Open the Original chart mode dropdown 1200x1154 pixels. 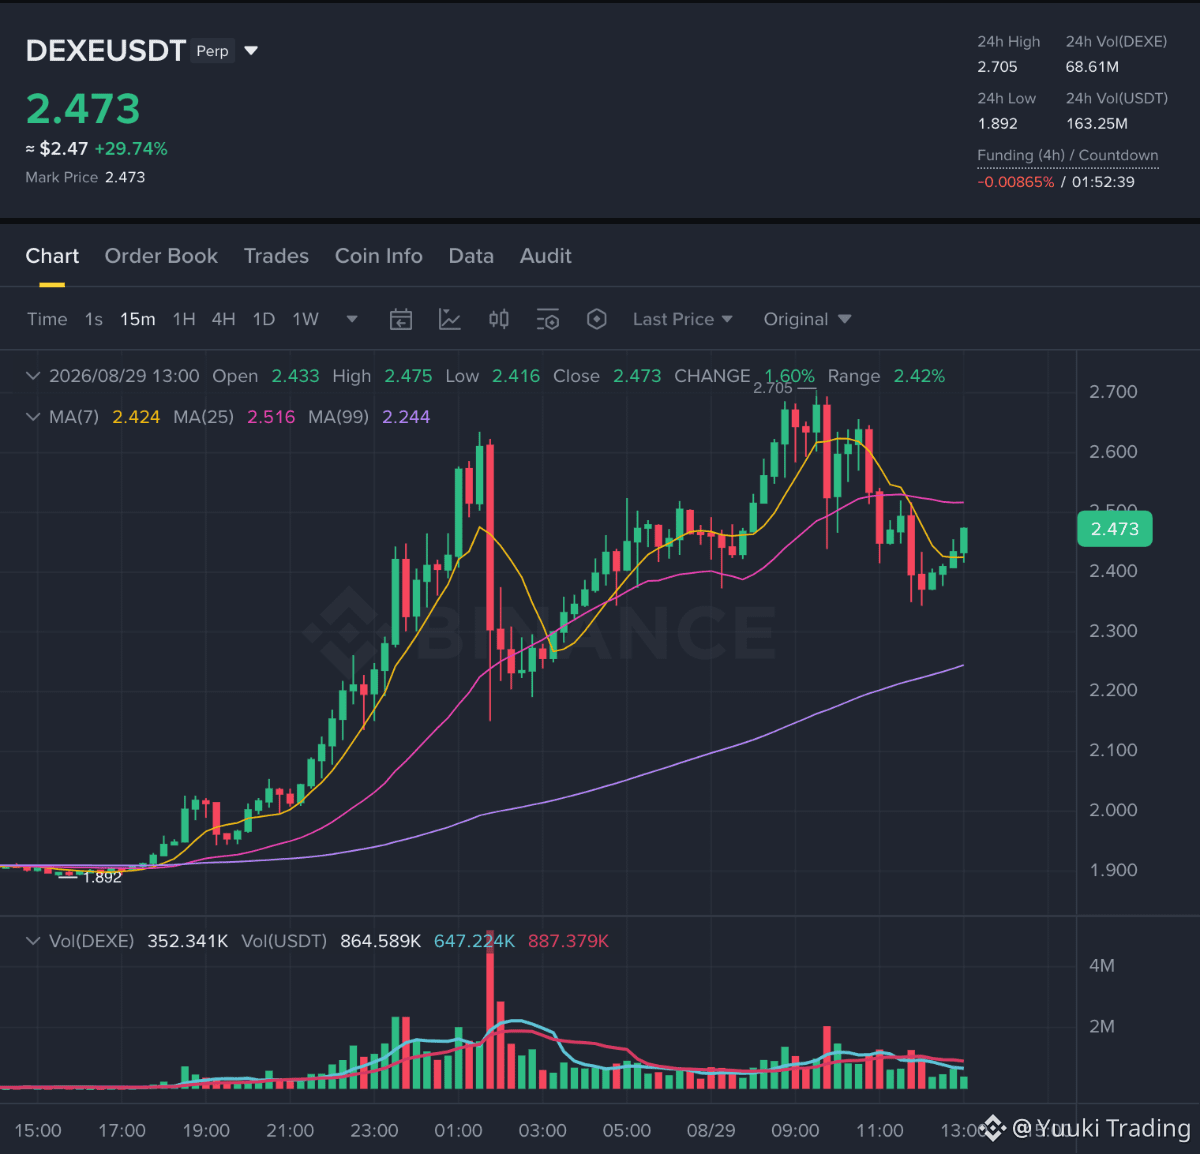tap(808, 319)
